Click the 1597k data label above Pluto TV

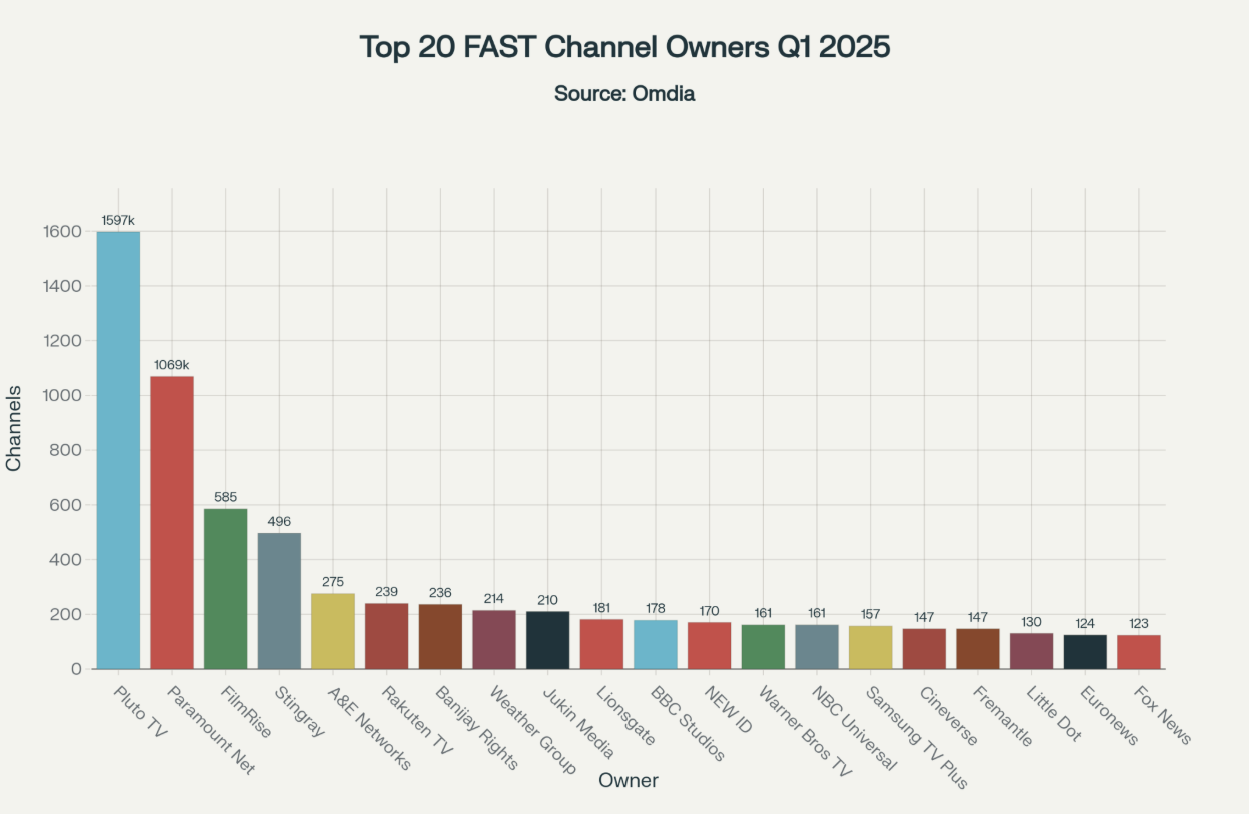click(118, 219)
